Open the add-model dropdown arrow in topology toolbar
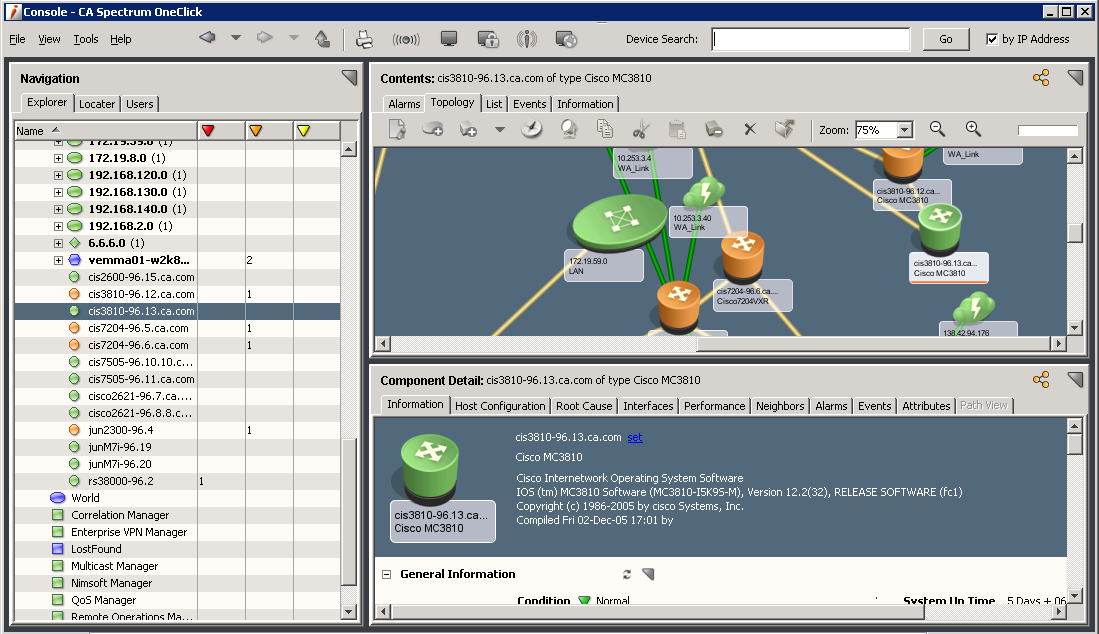 click(500, 130)
